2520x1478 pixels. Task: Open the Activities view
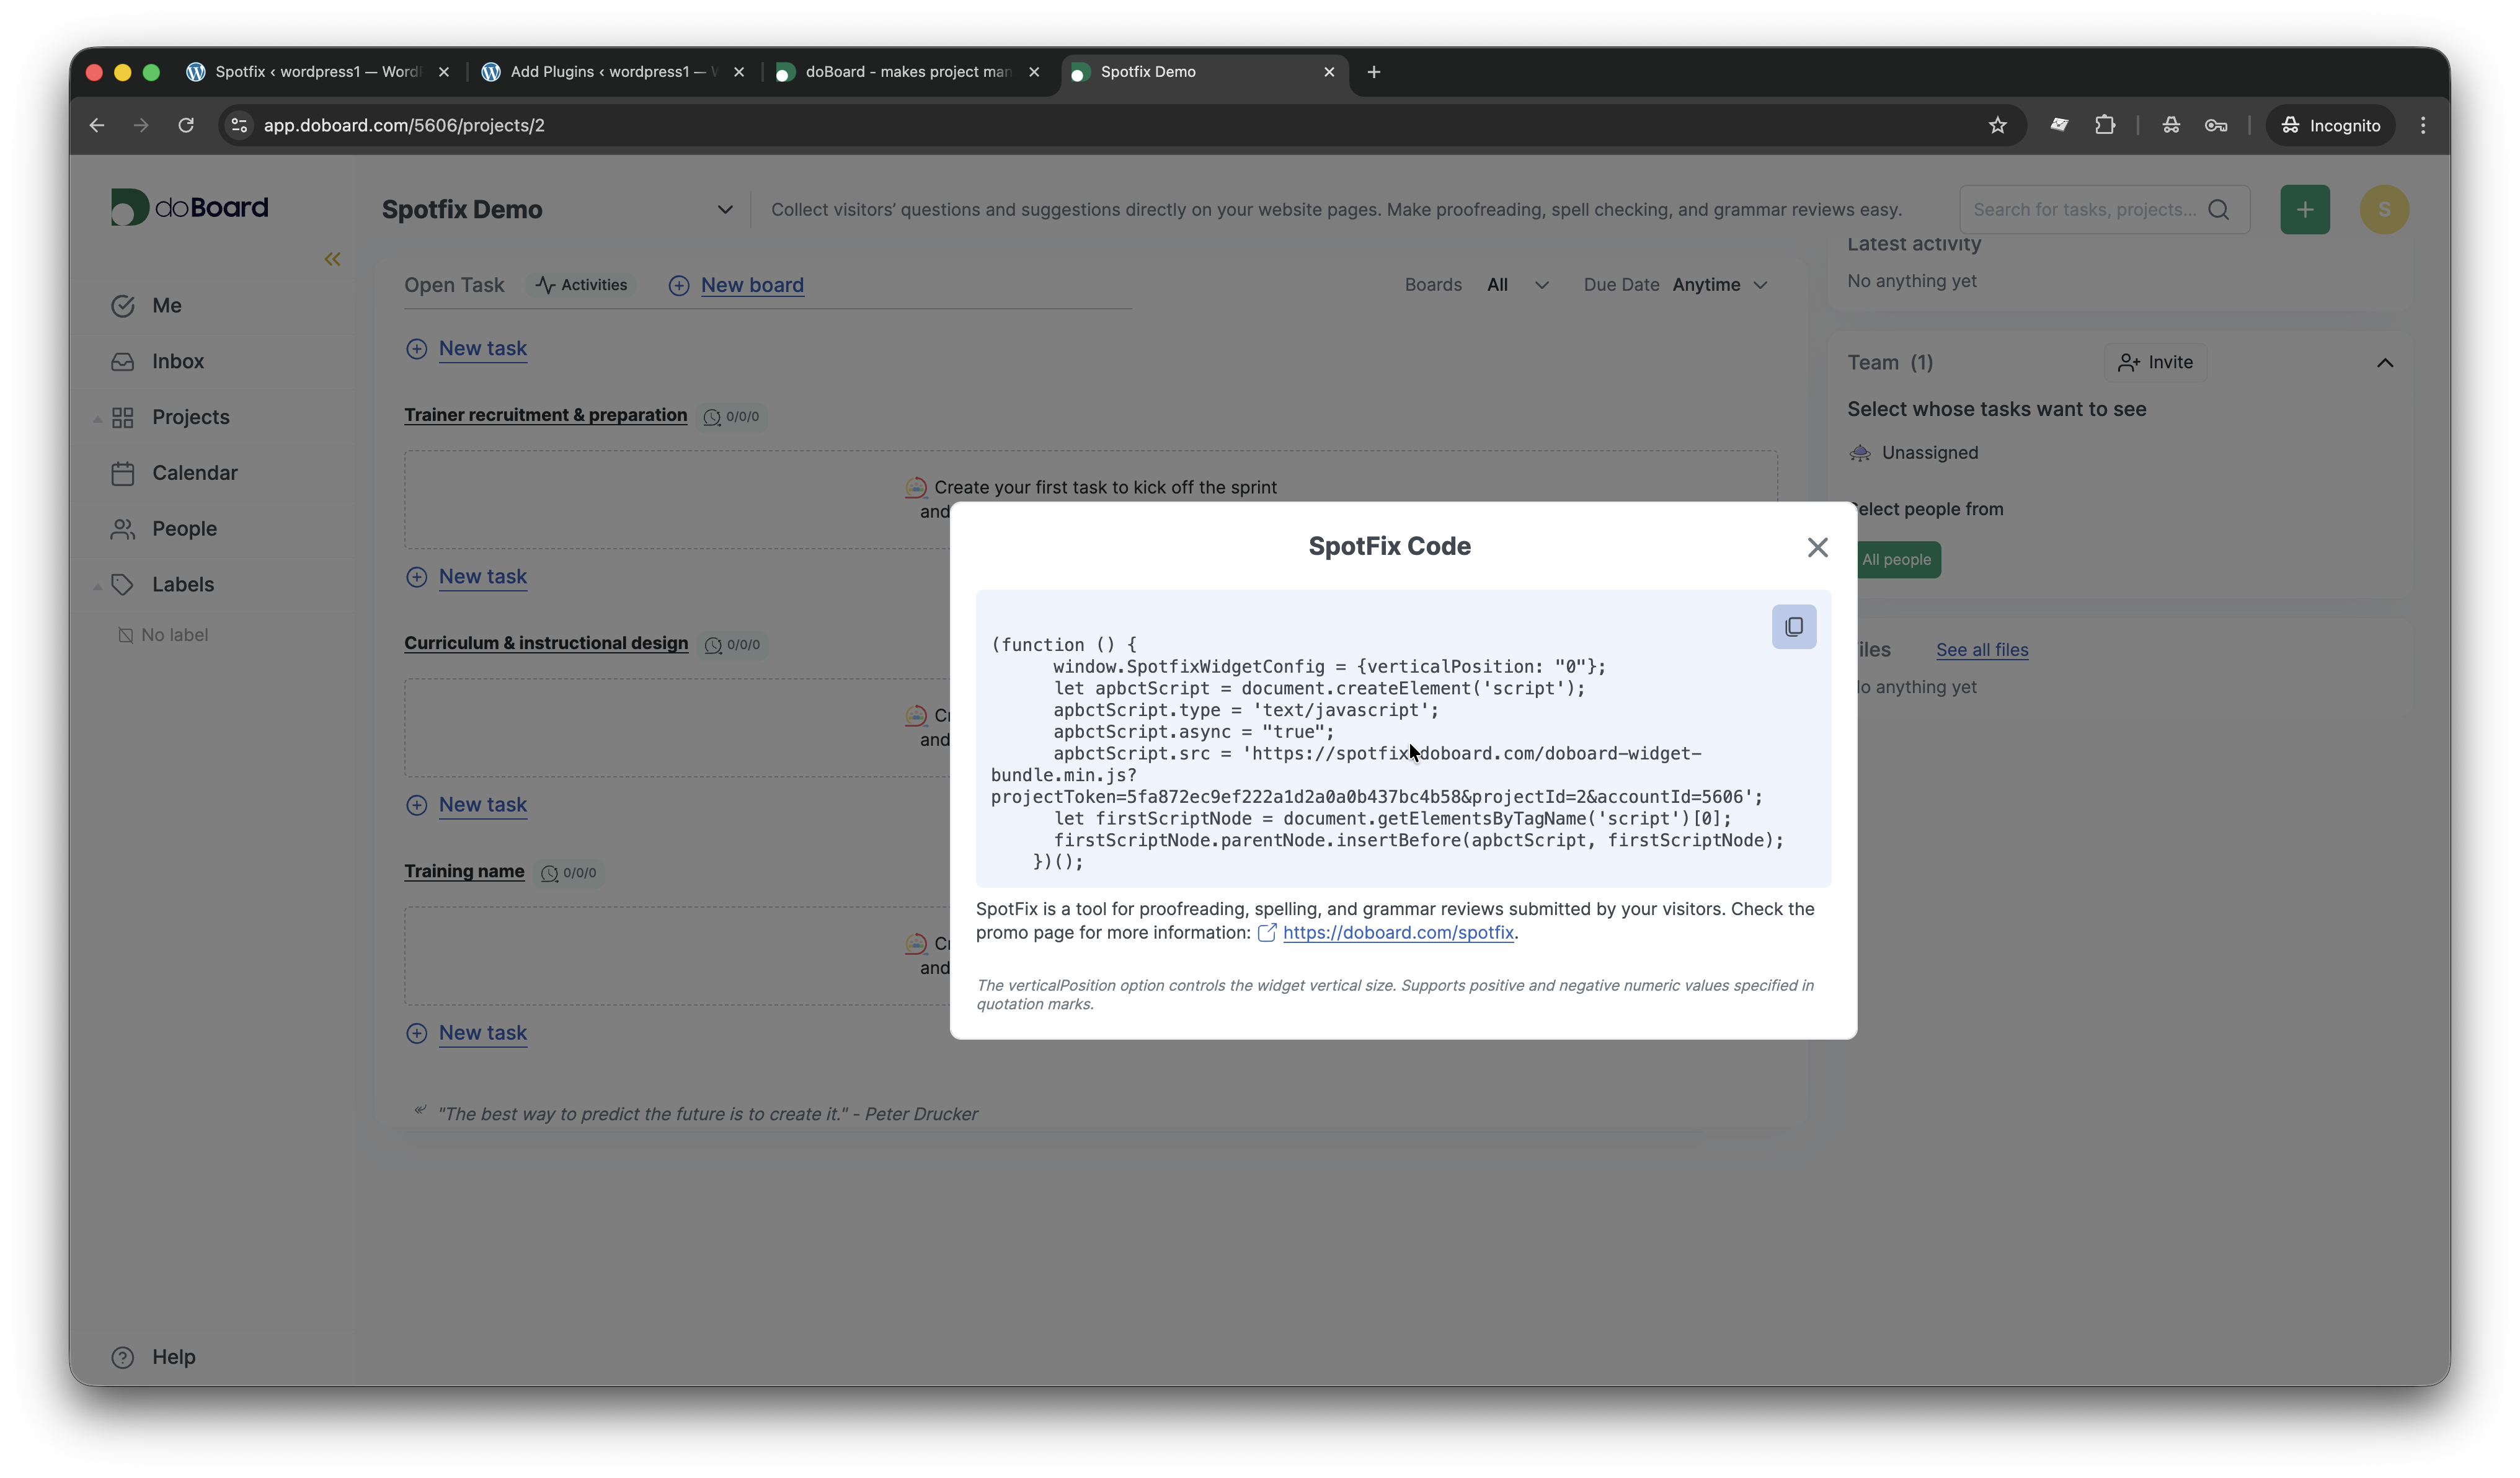(x=582, y=285)
